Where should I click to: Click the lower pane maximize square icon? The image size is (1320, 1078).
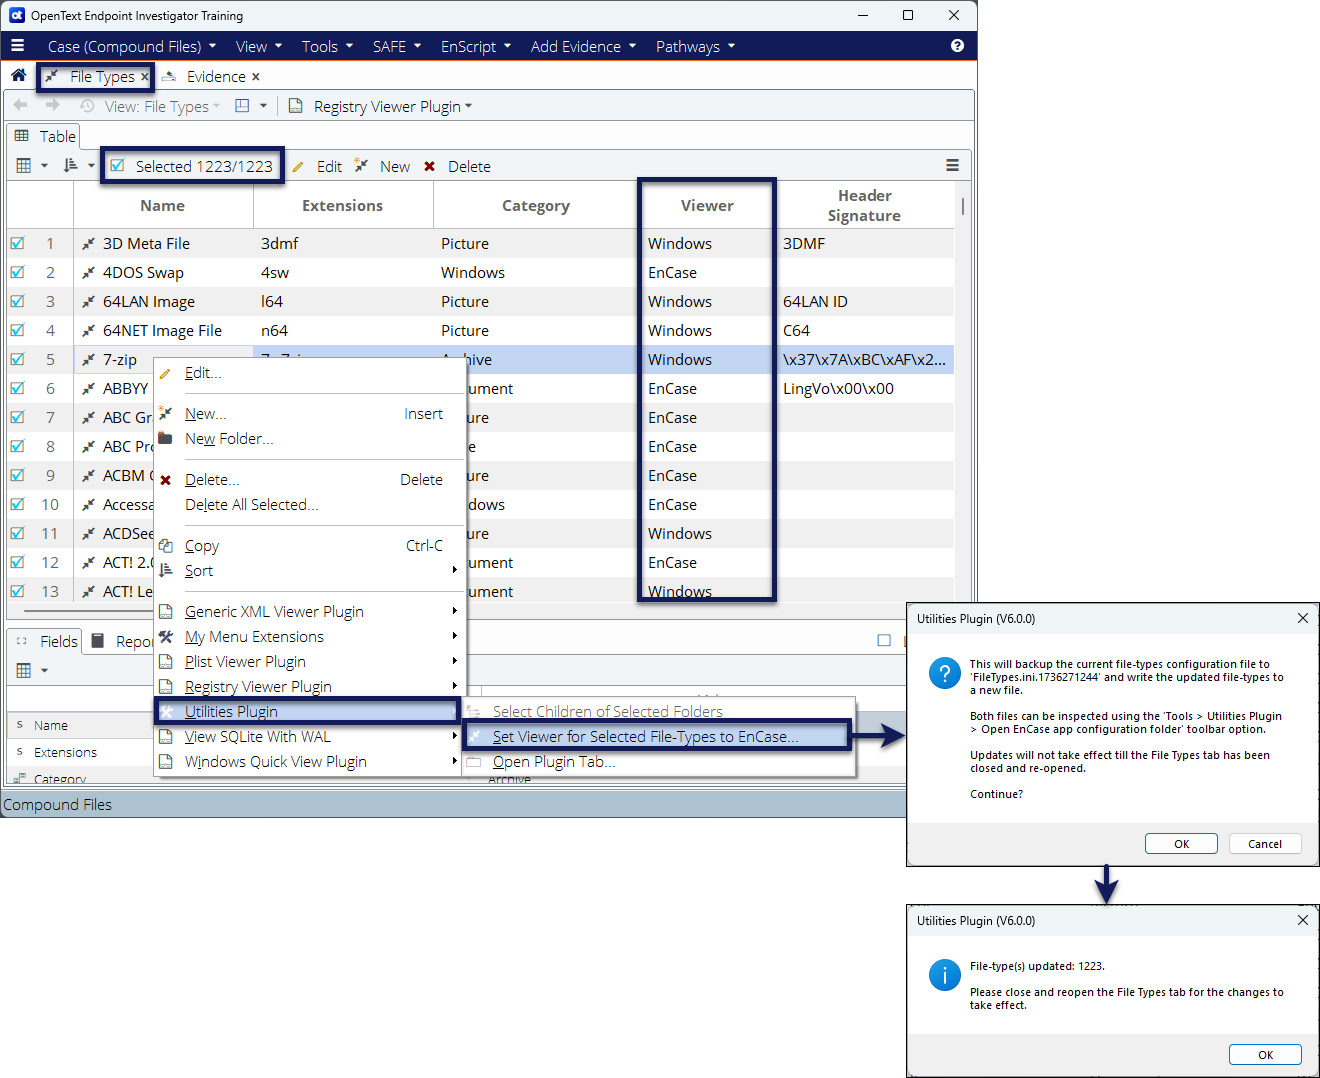(884, 641)
